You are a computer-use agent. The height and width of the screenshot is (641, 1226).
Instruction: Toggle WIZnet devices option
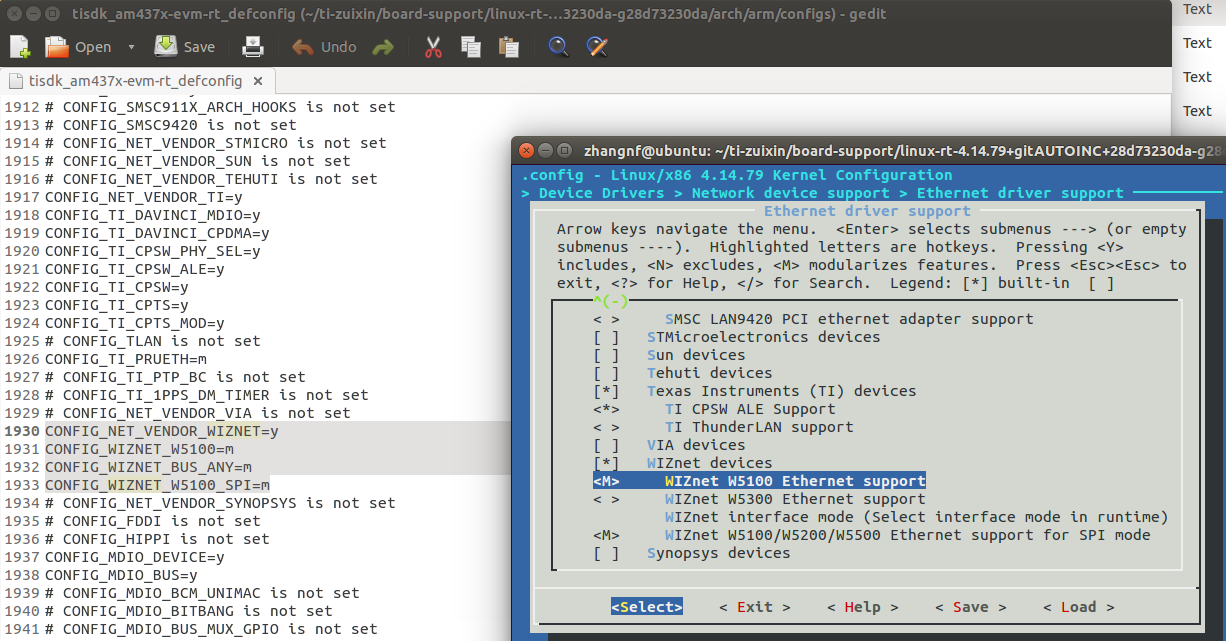[683, 463]
